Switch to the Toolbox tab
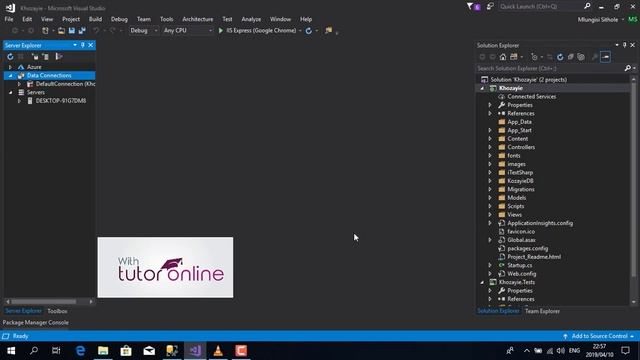The height and width of the screenshot is (360, 640). pyautogui.click(x=57, y=311)
